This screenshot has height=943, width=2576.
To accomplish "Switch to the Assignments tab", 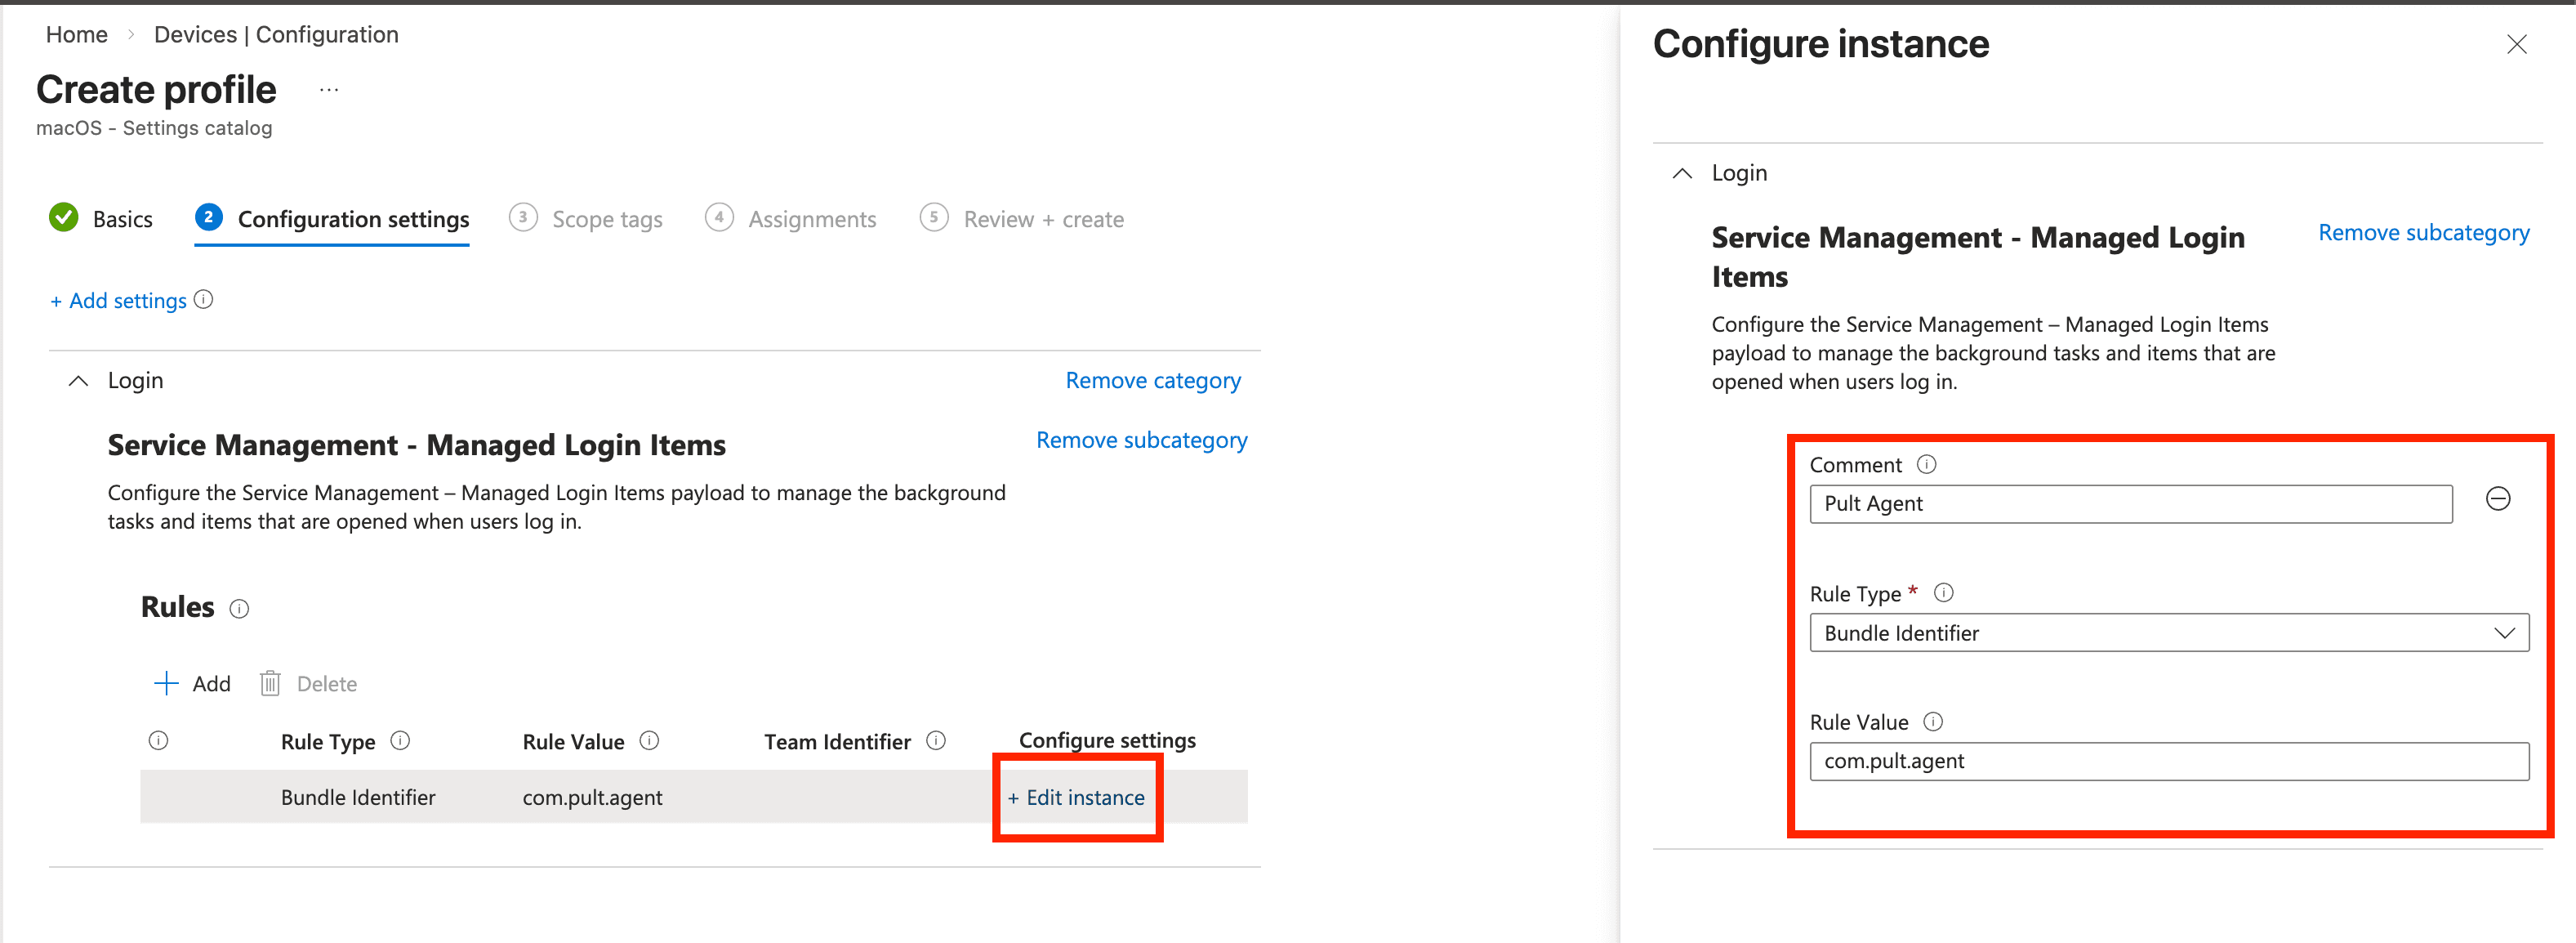I will click(811, 218).
